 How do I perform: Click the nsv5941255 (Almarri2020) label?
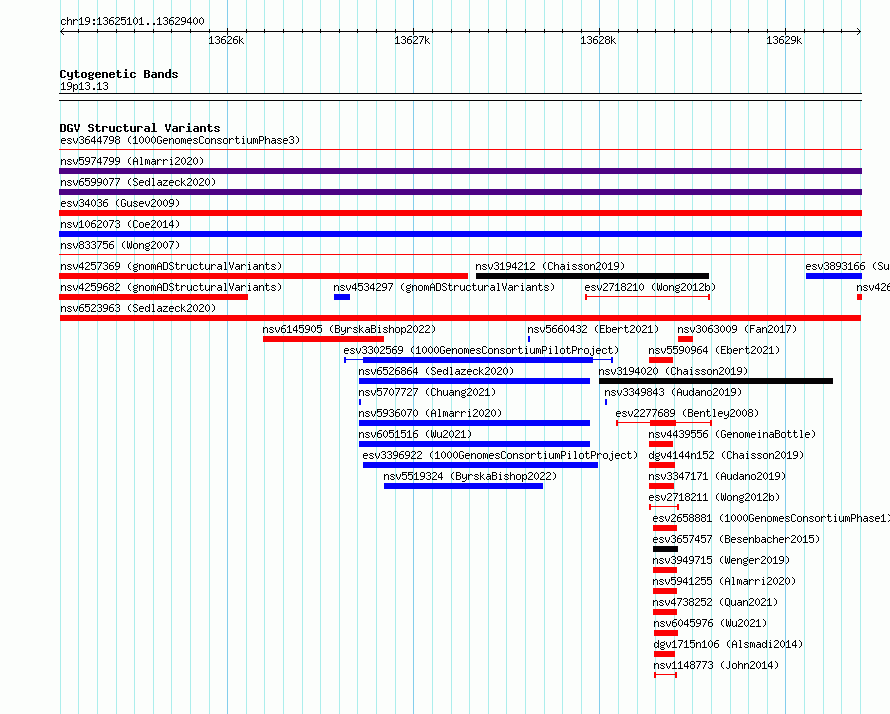724,581
